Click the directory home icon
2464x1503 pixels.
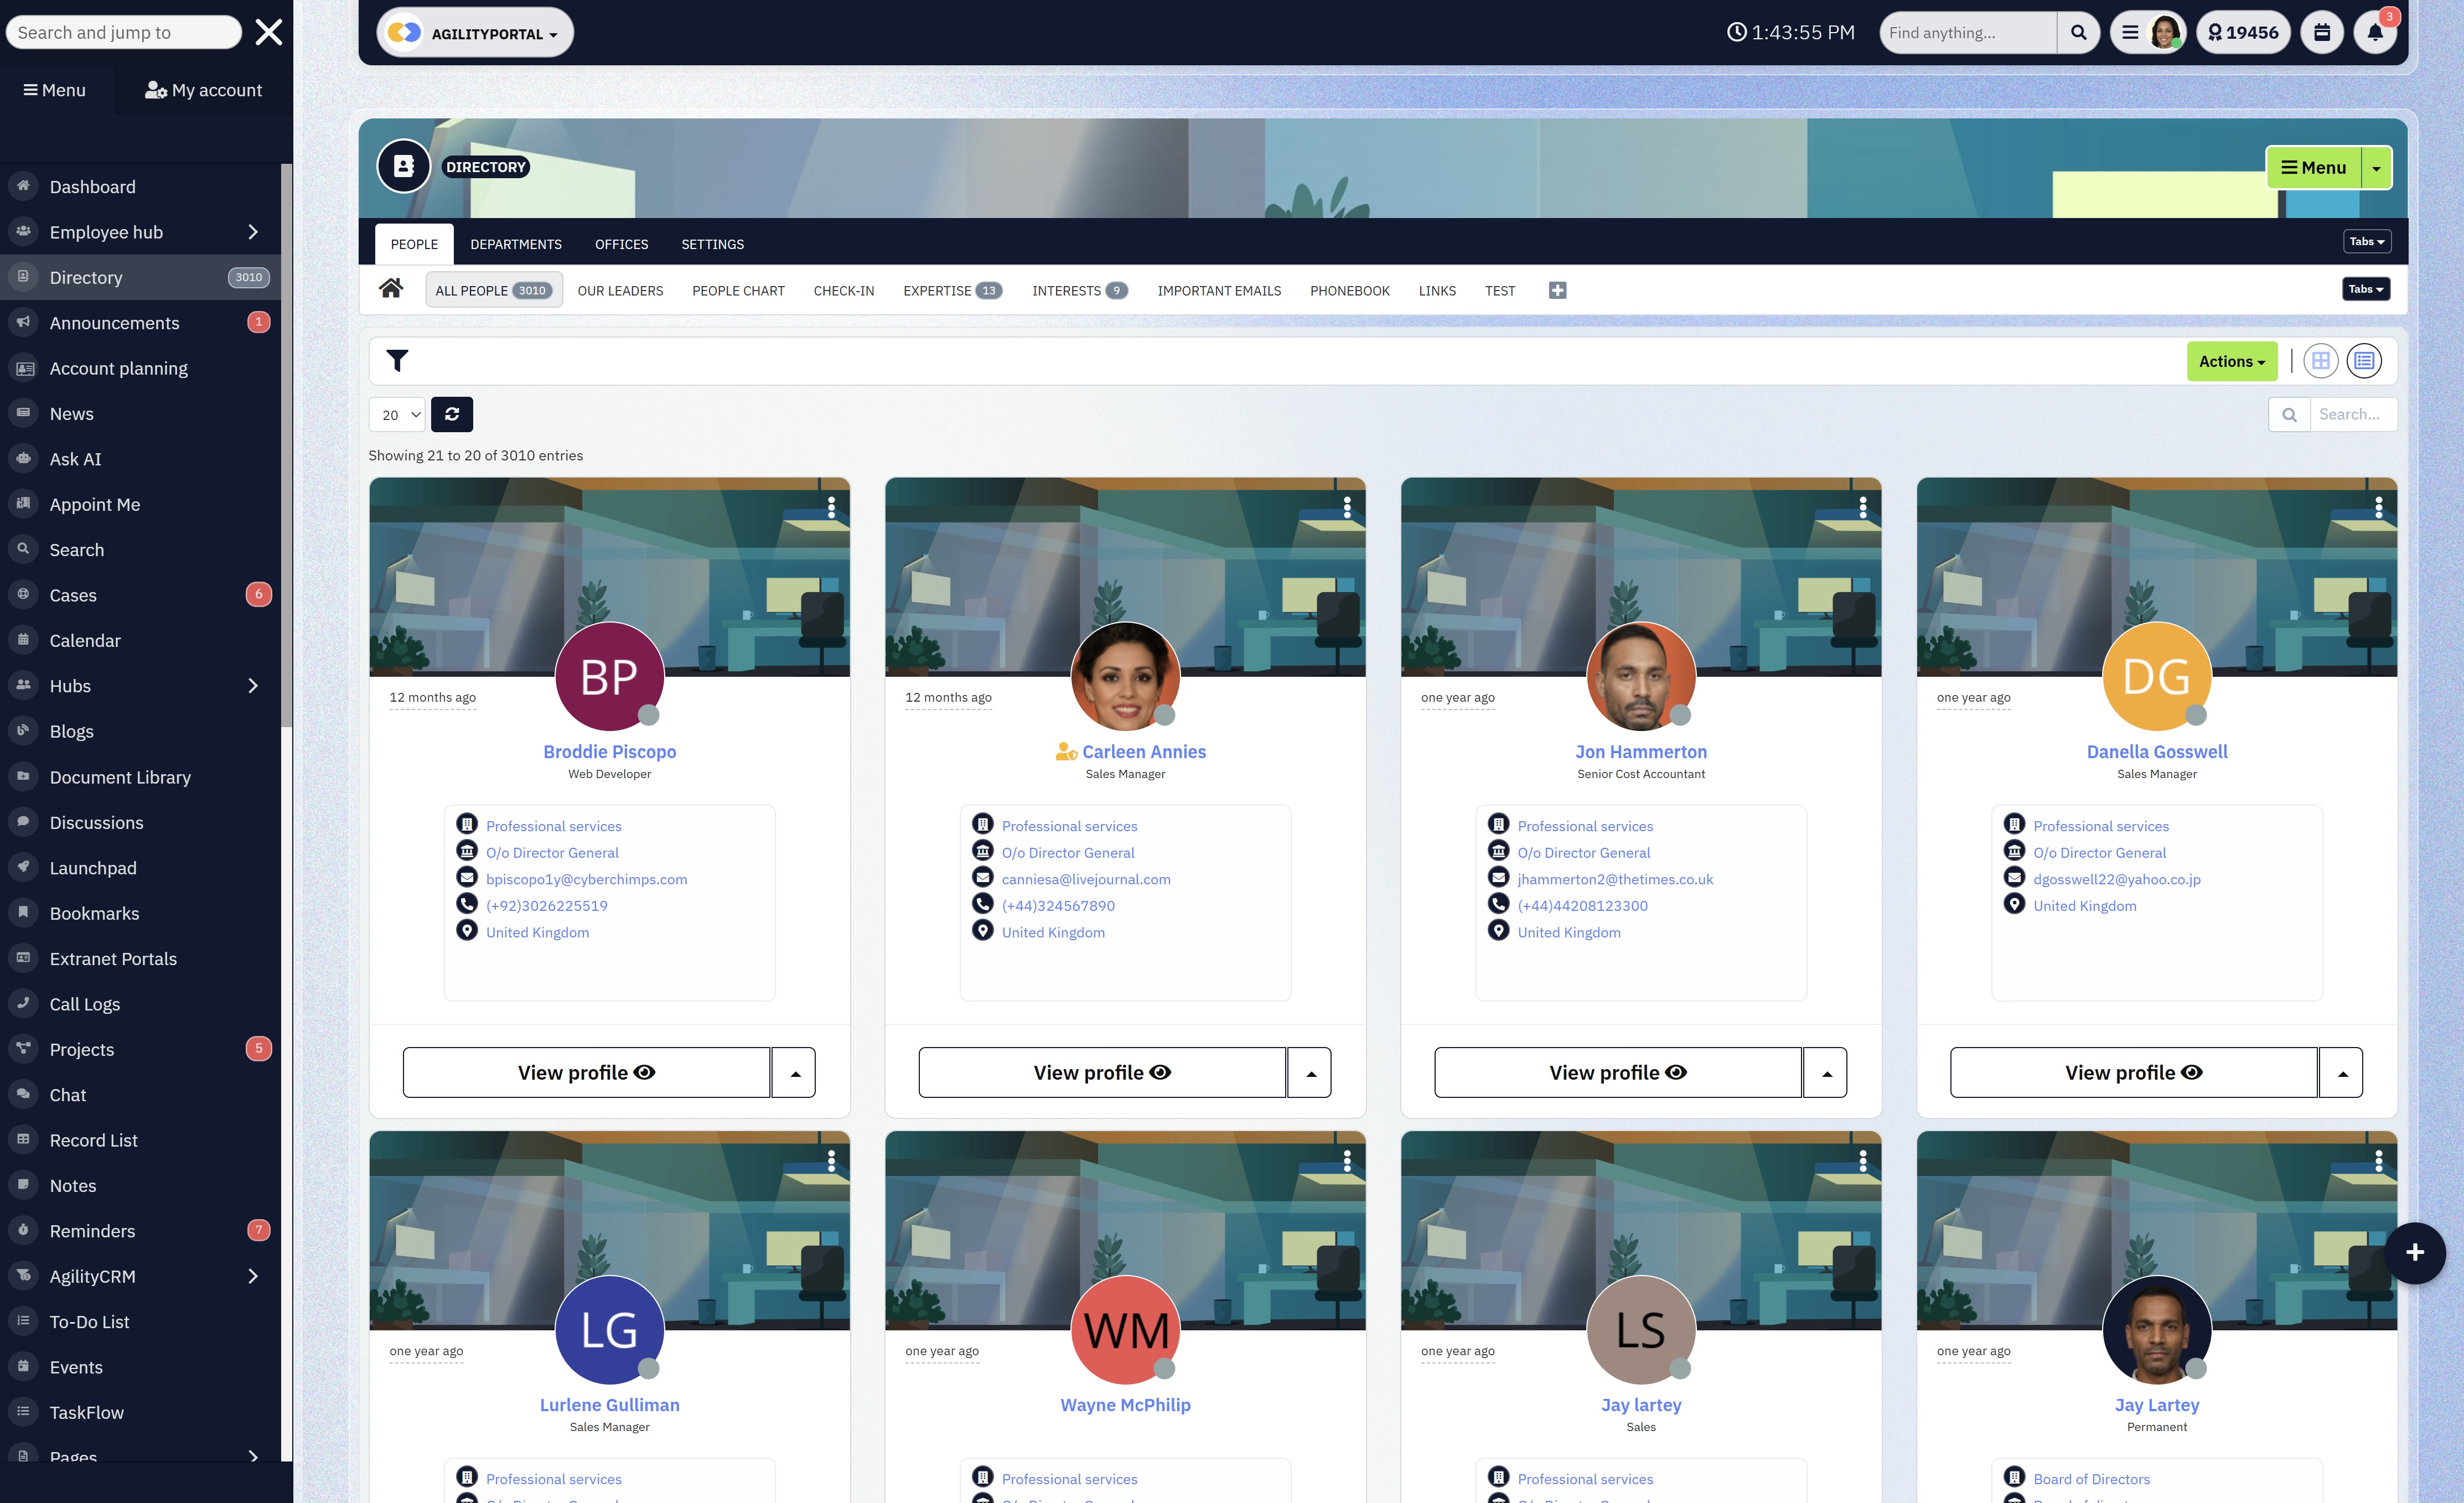(391, 289)
